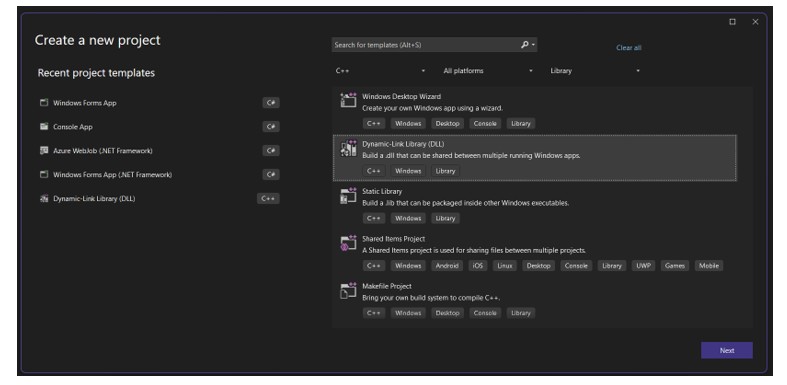Select Windows Desktop Wizard template title

tap(402, 96)
